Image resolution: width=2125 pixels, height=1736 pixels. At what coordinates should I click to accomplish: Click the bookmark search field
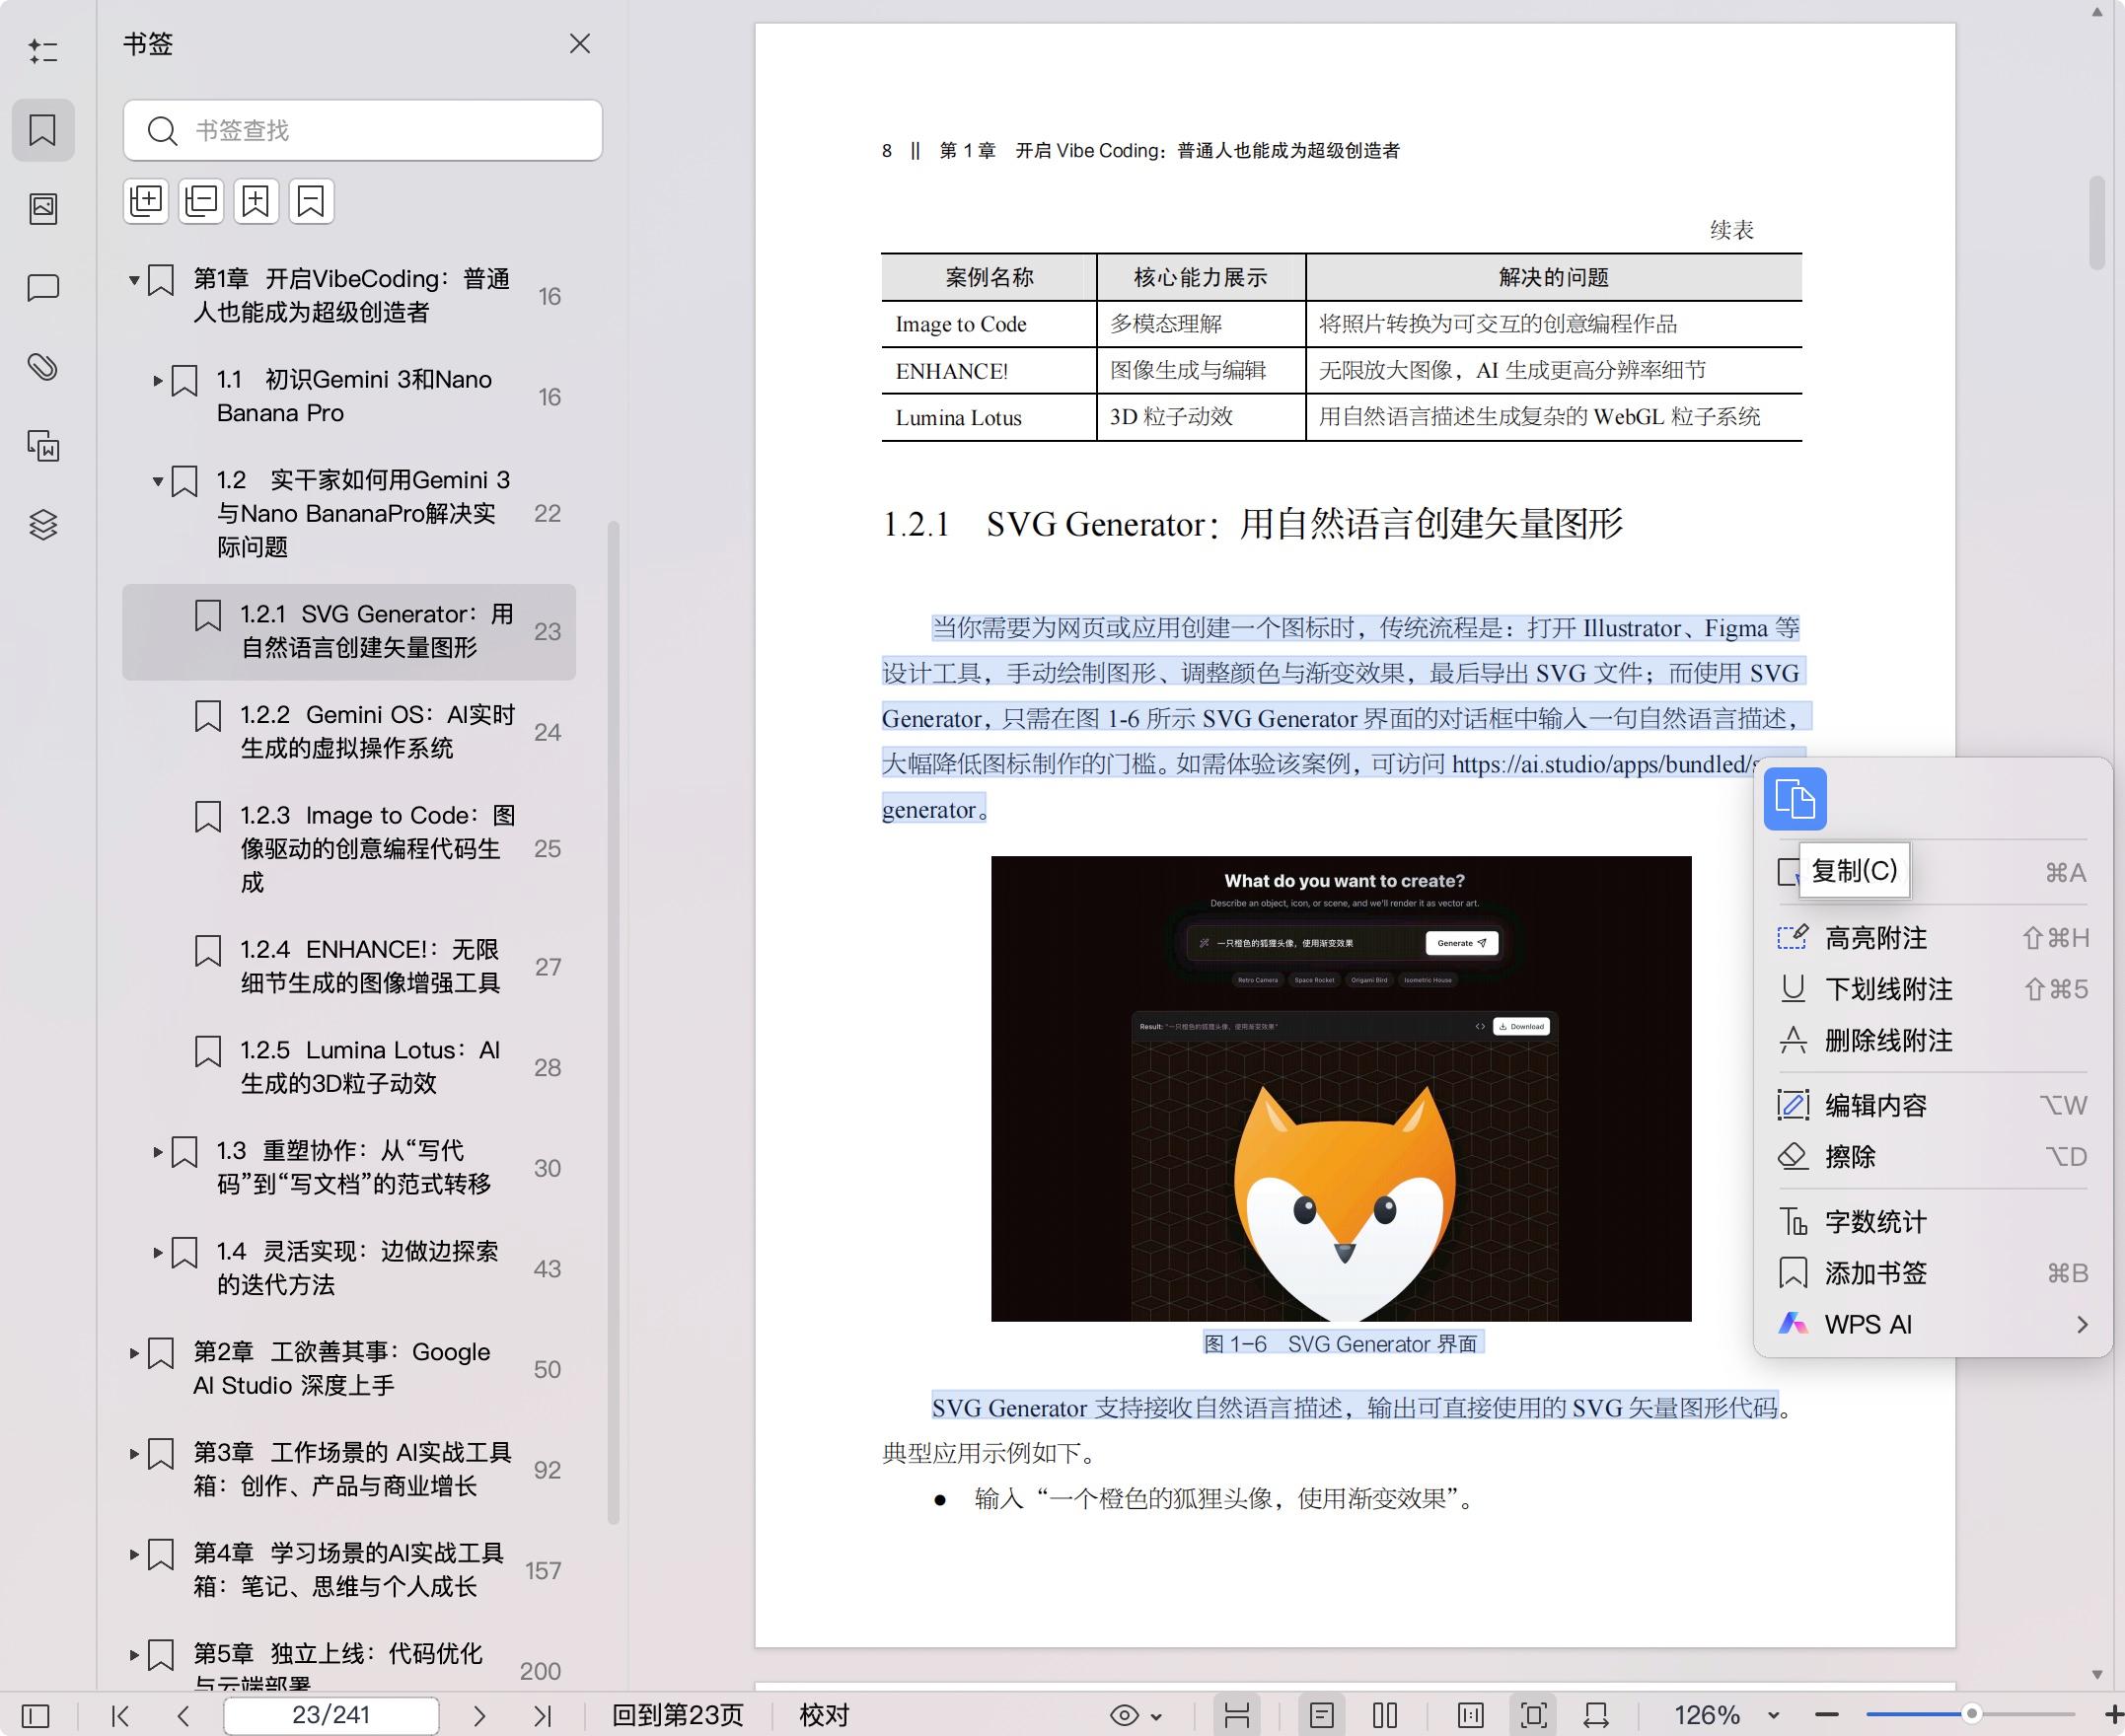[x=363, y=130]
